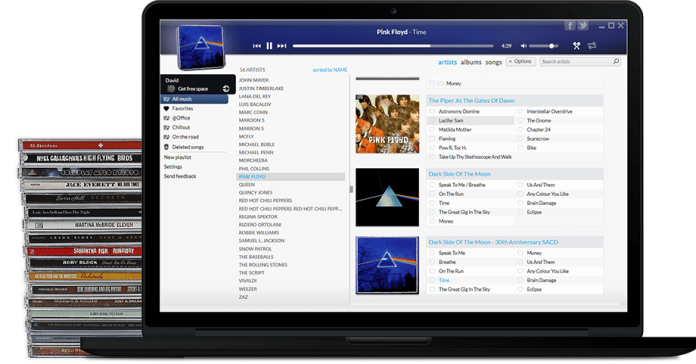The height and width of the screenshot is (364, 696).
Task: Switch to the songs tab
Action: 494,62
